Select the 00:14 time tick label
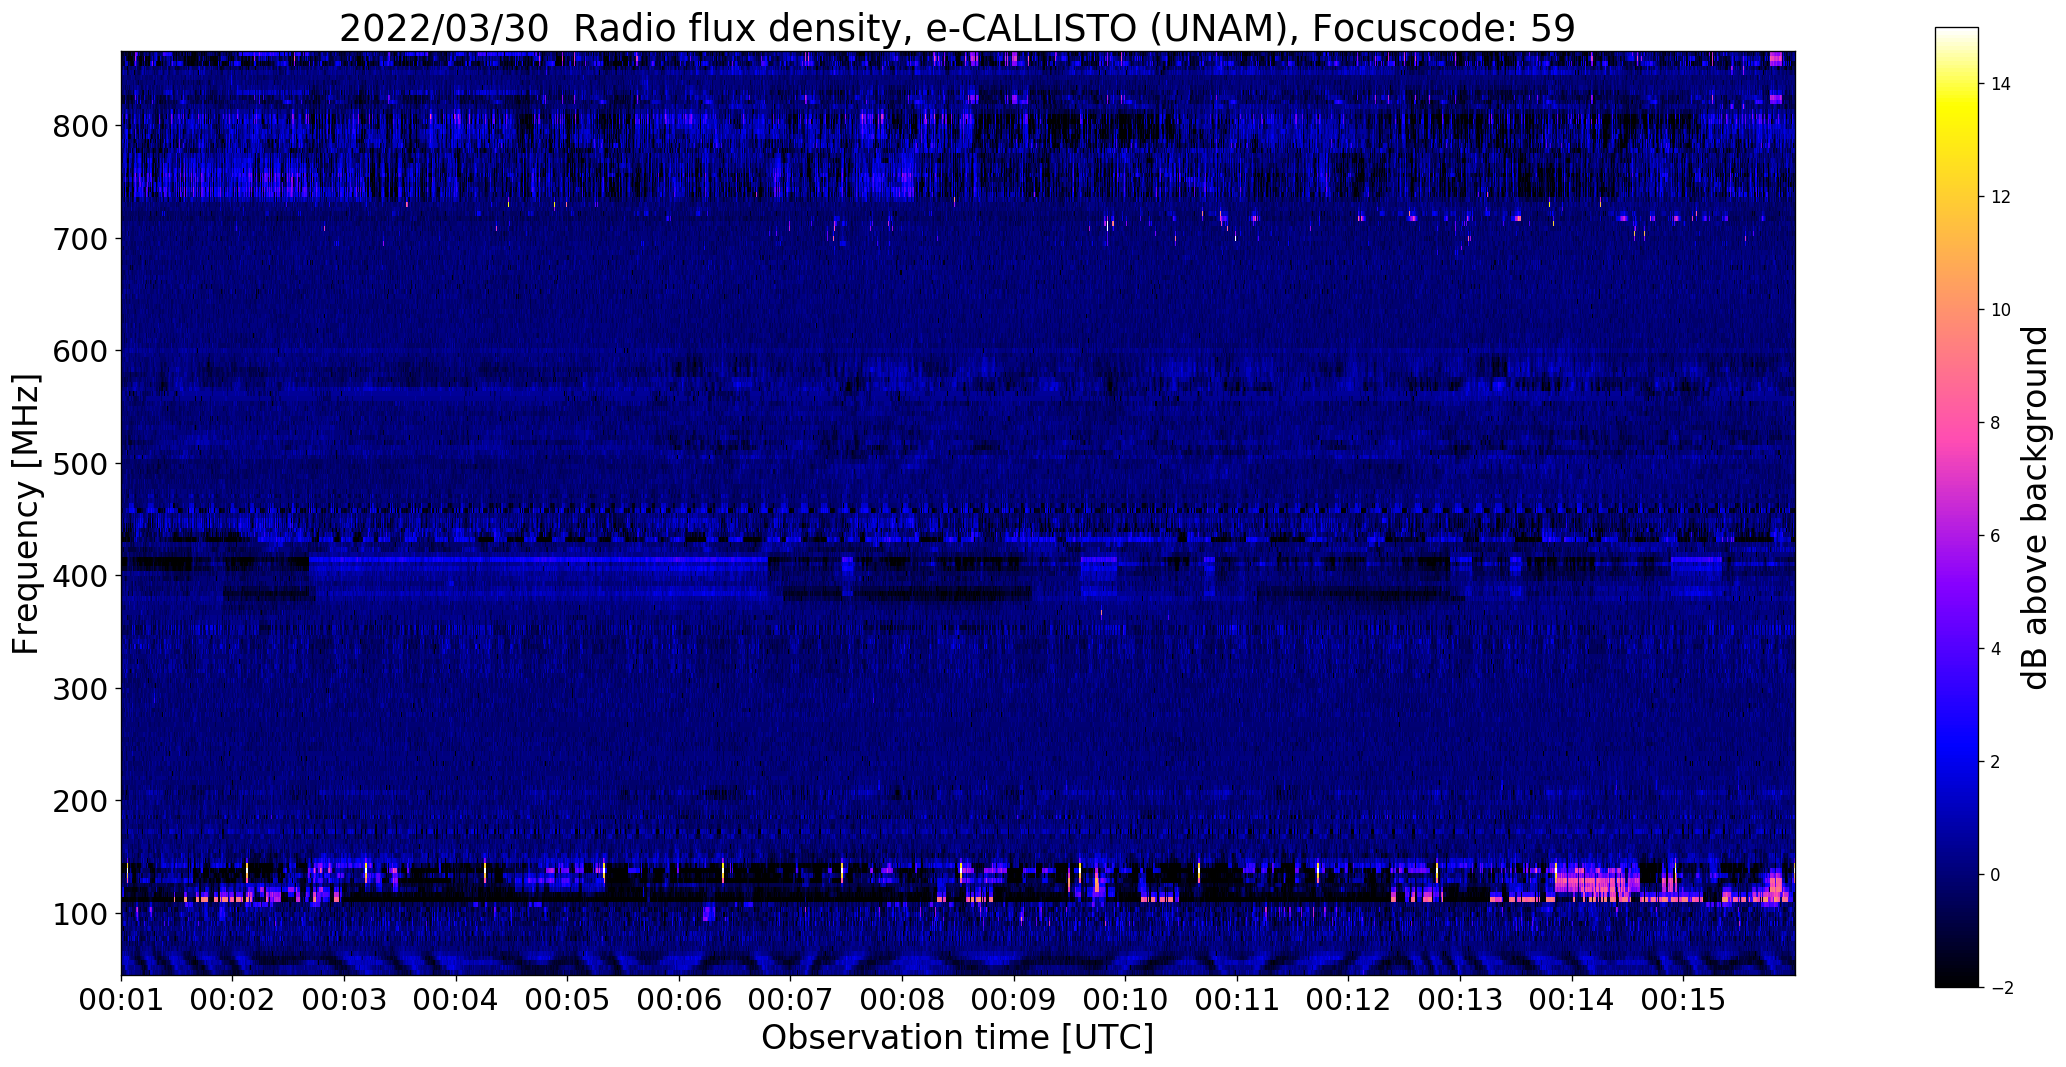Screen dimensions: 2066x1067 [1572, 1000]
